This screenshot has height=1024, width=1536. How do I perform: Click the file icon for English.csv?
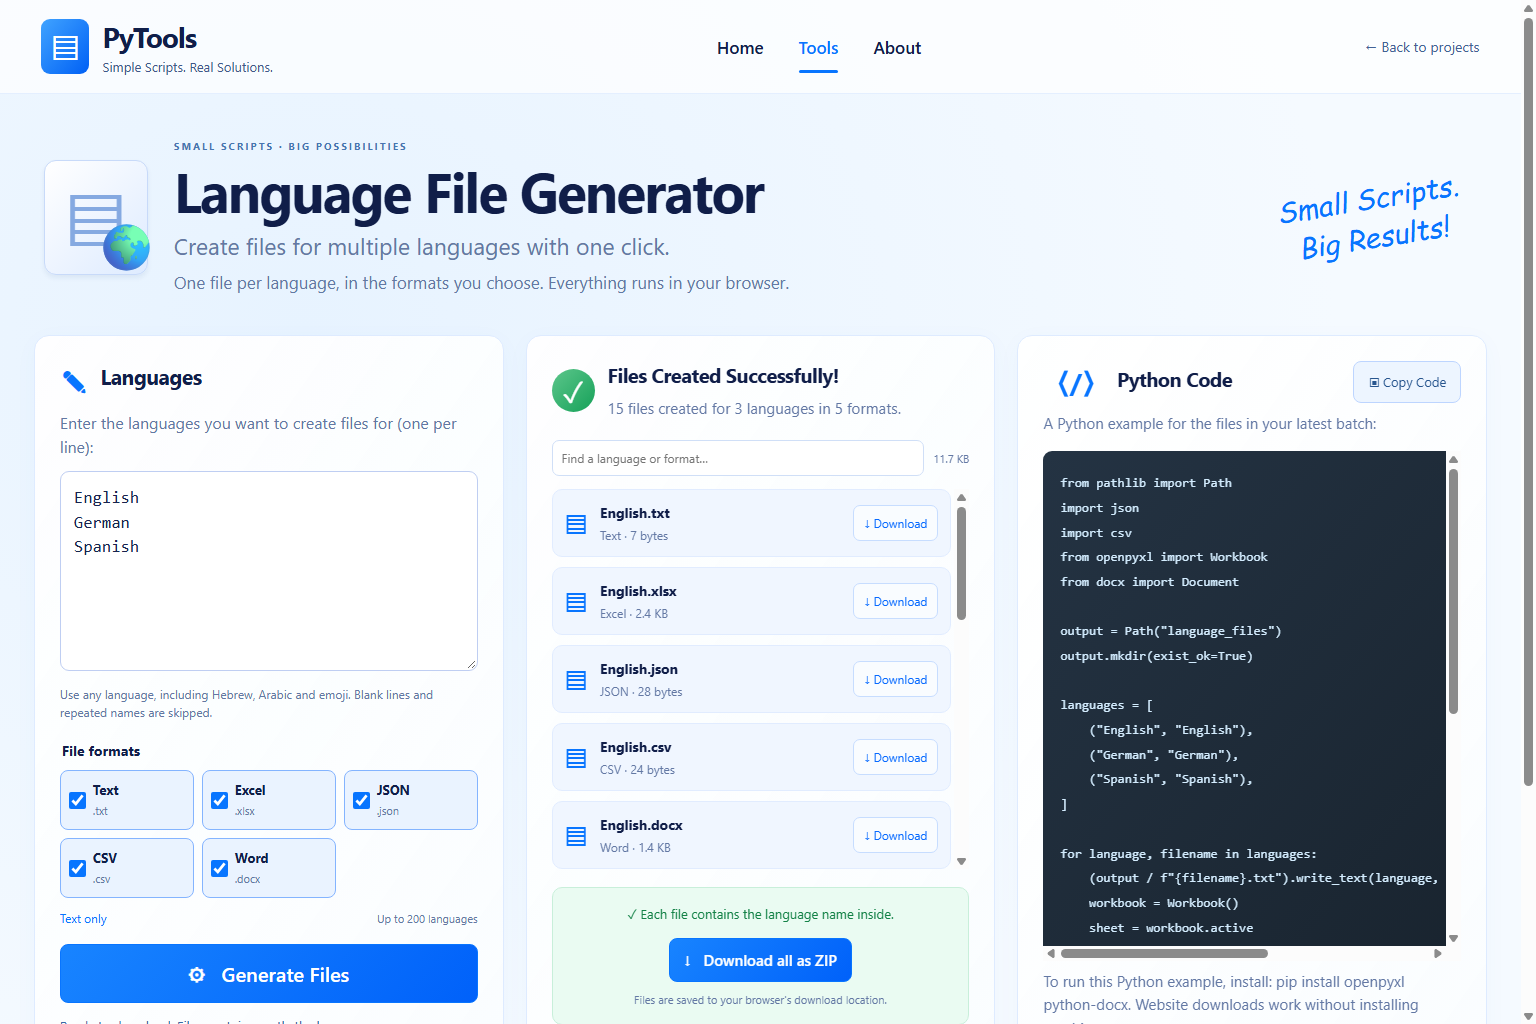[x=576, y=758]
